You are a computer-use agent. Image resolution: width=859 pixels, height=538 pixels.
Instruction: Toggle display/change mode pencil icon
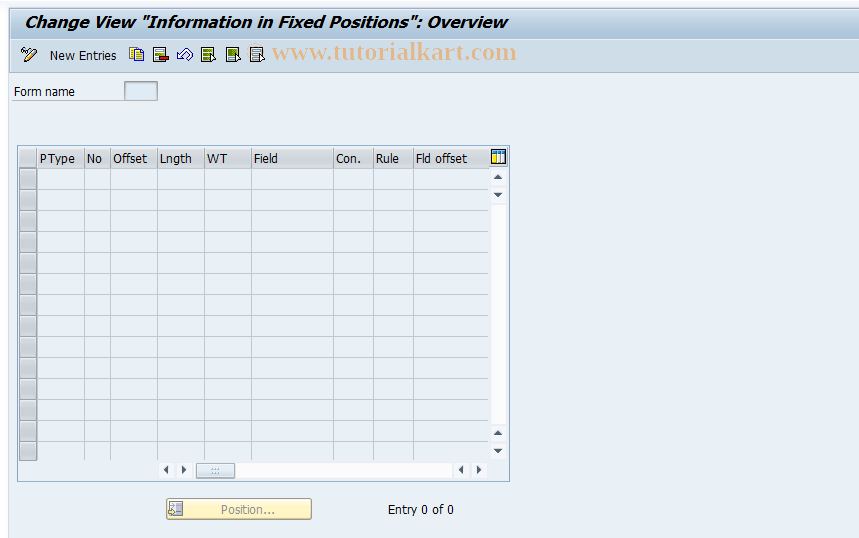tap(28, 55)
